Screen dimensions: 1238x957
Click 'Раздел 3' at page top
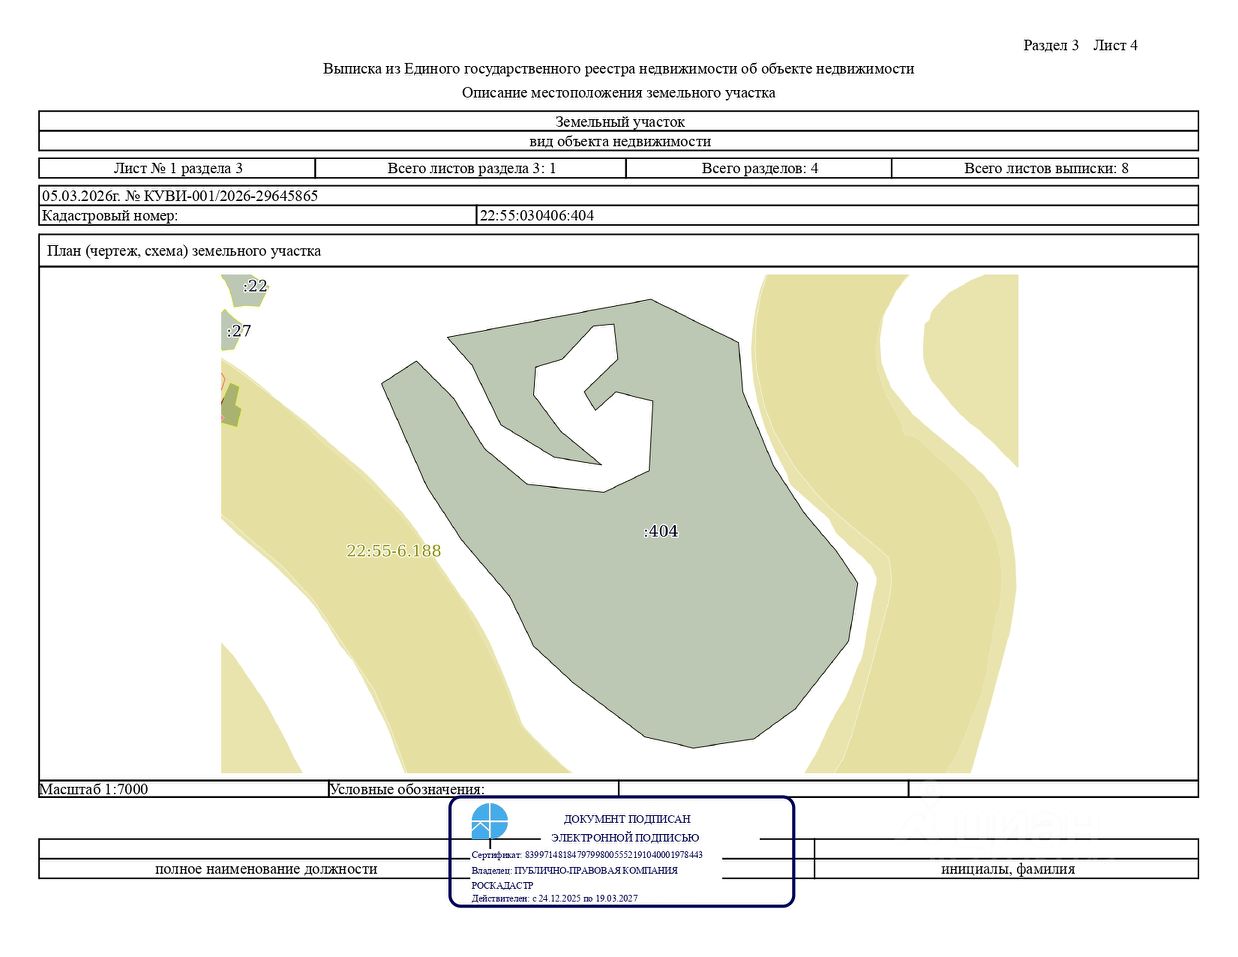(1051, 45)
